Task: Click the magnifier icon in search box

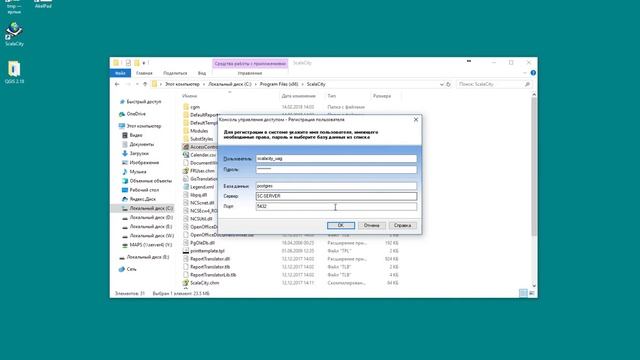Action: [527, 84]
